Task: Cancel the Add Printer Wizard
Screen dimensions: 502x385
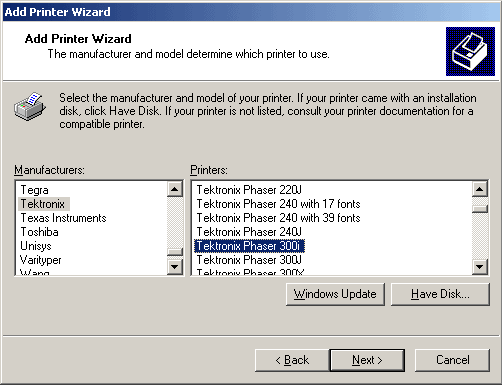Action: (453, 360)
